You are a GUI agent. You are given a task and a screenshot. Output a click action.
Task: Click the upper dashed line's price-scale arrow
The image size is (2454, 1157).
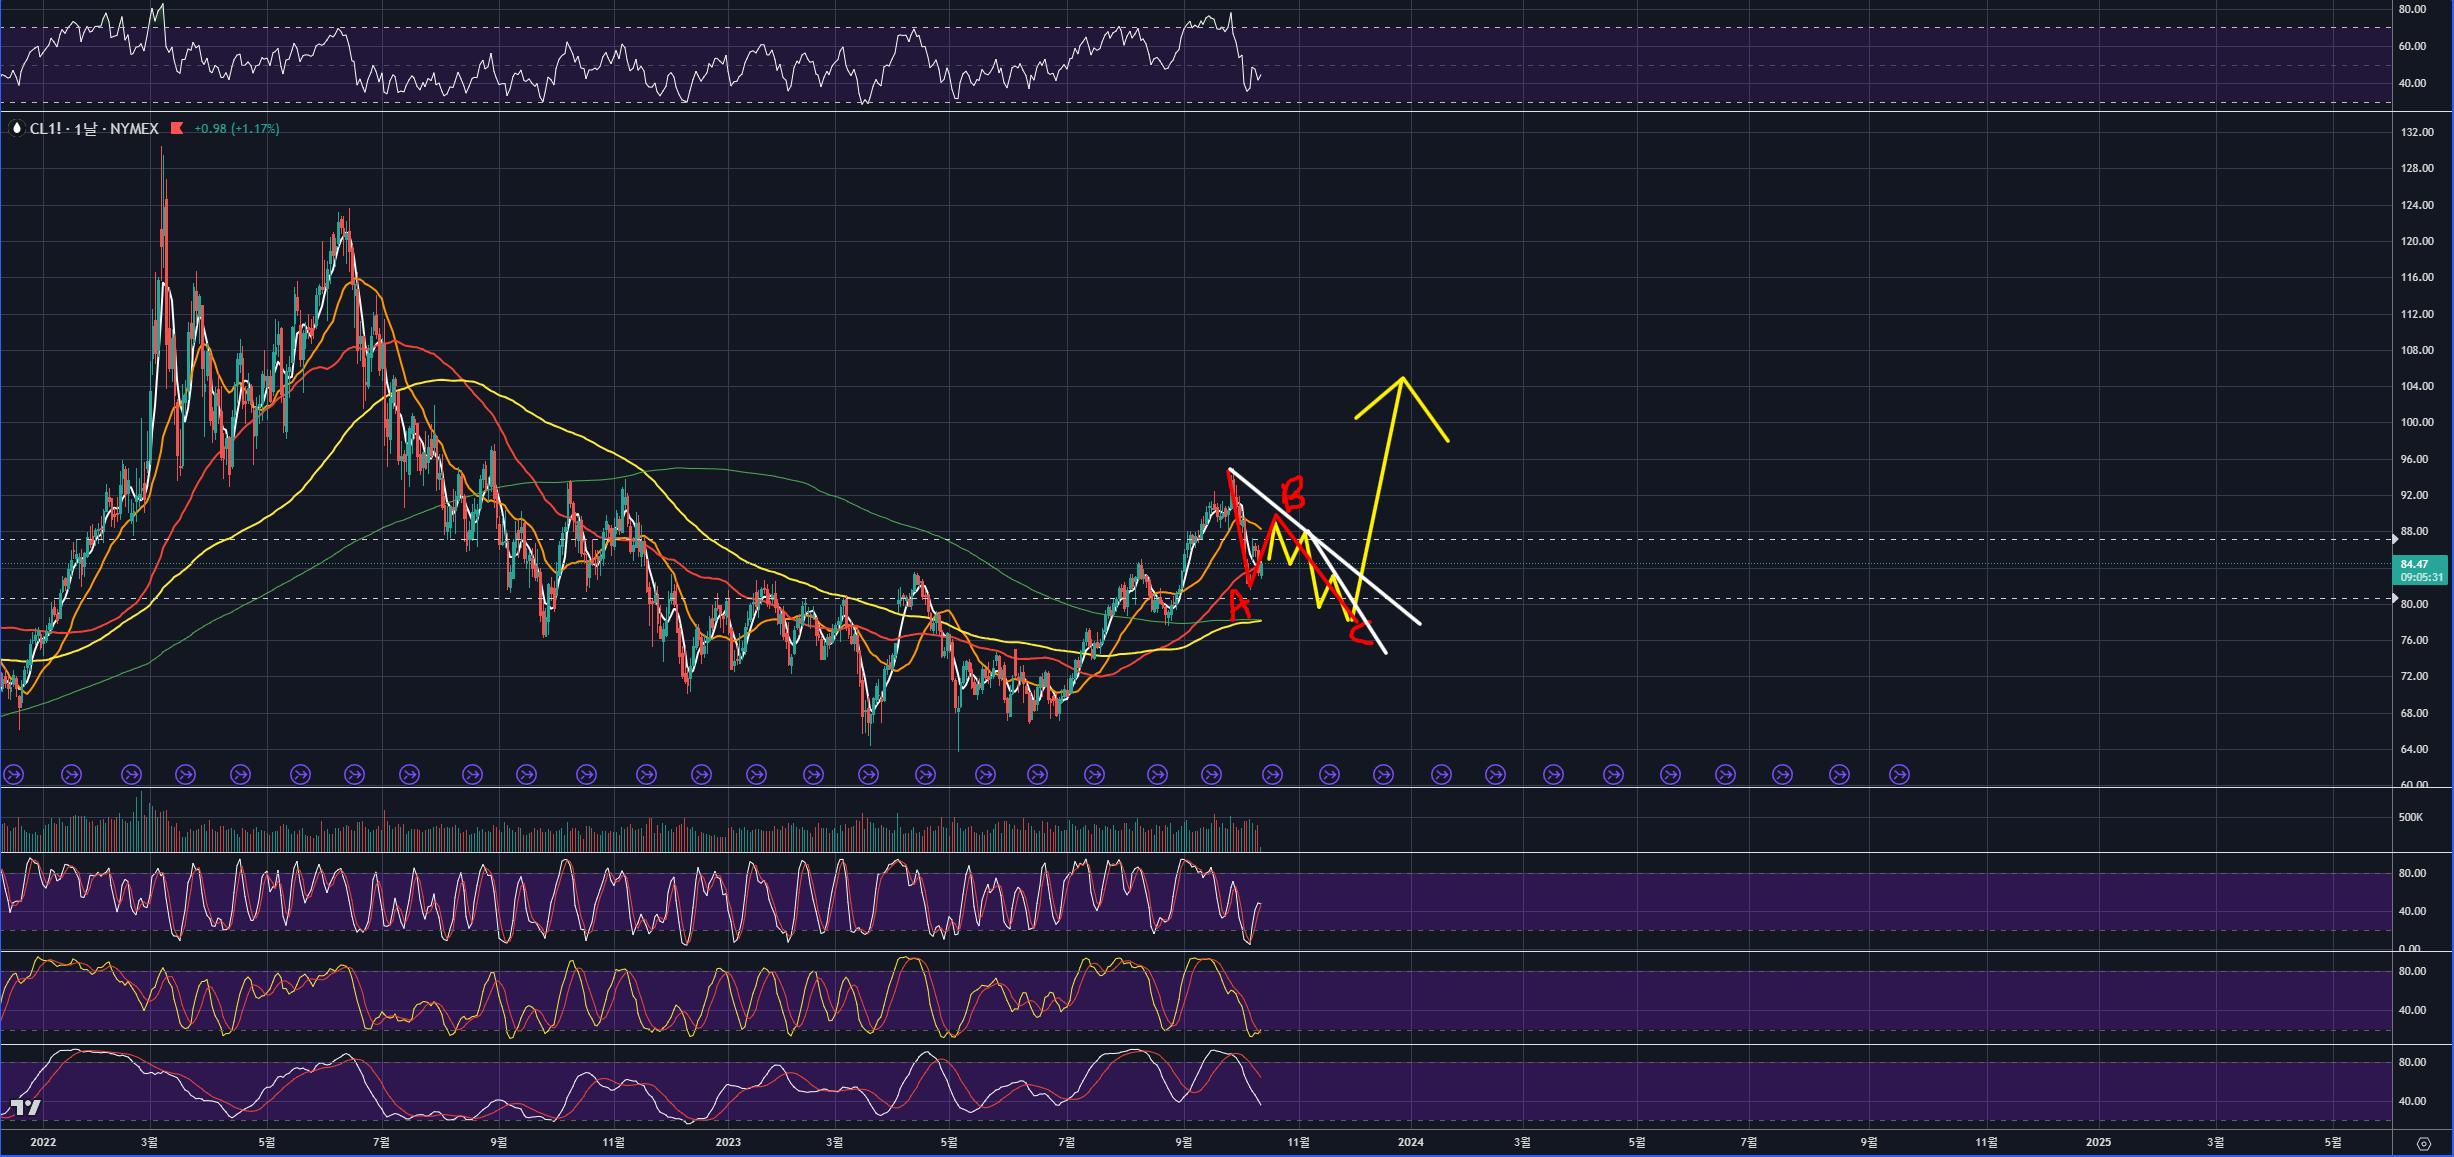point(2394,540)
